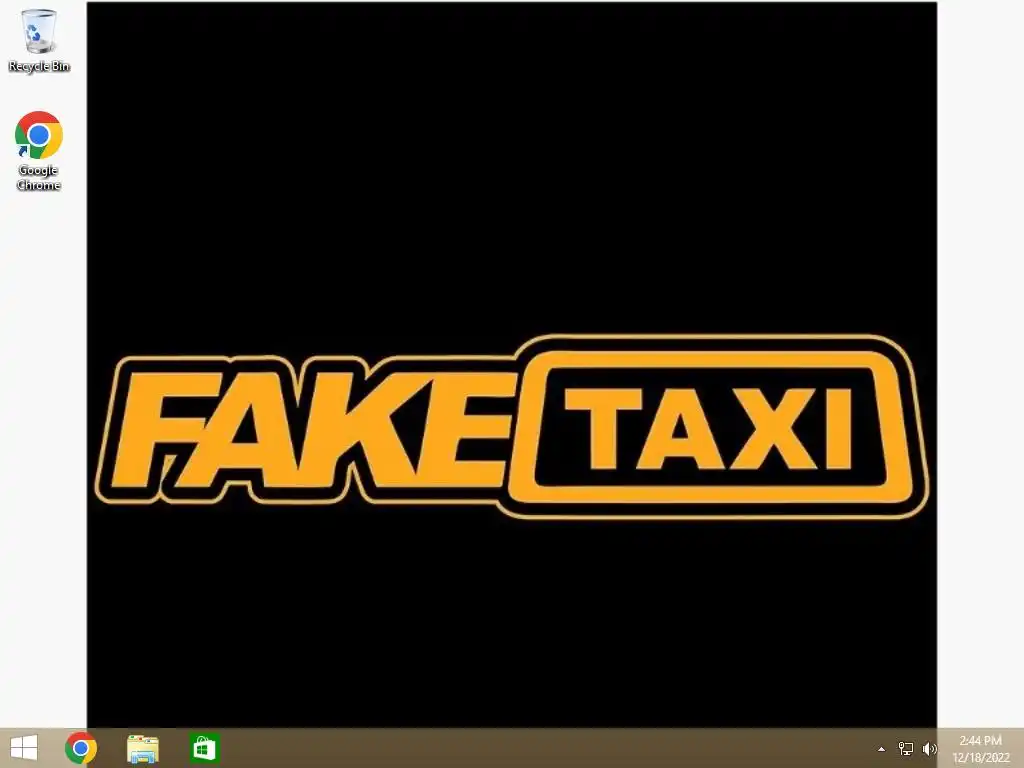The width and height of the screenshot is (1024, 768).
Task: Open the volume speaker tray icon
Action: pyautogui.click(x=930, y=749)
